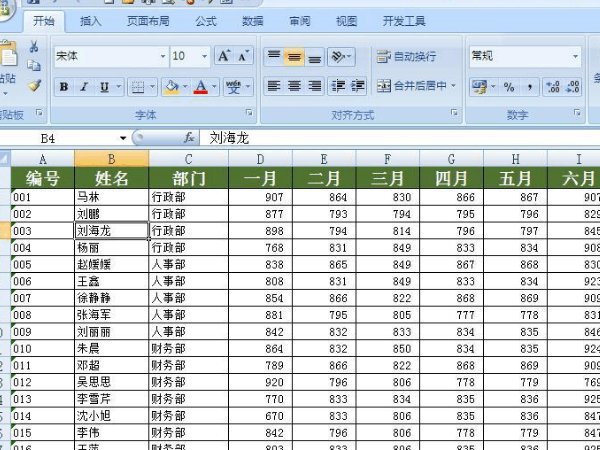Set top vertical alignment
The image size is (600, 450).
click(x=274, y=56)
